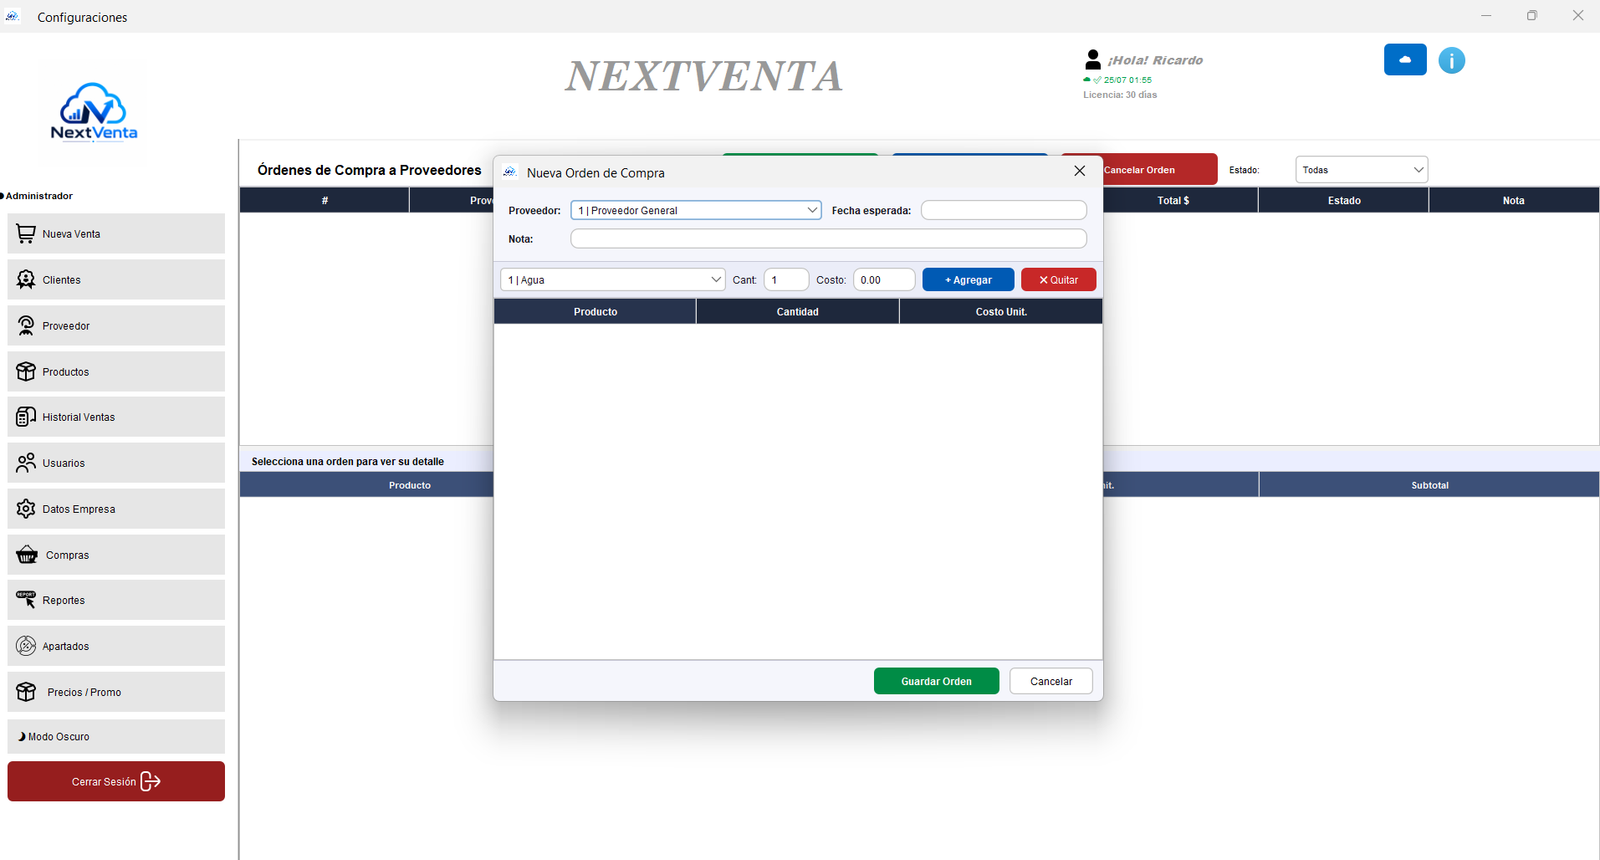Click the "¡Hola! Ricardo" greeting
The width and height of the screenshot is (1600, 860).
tap(1155, 60)
